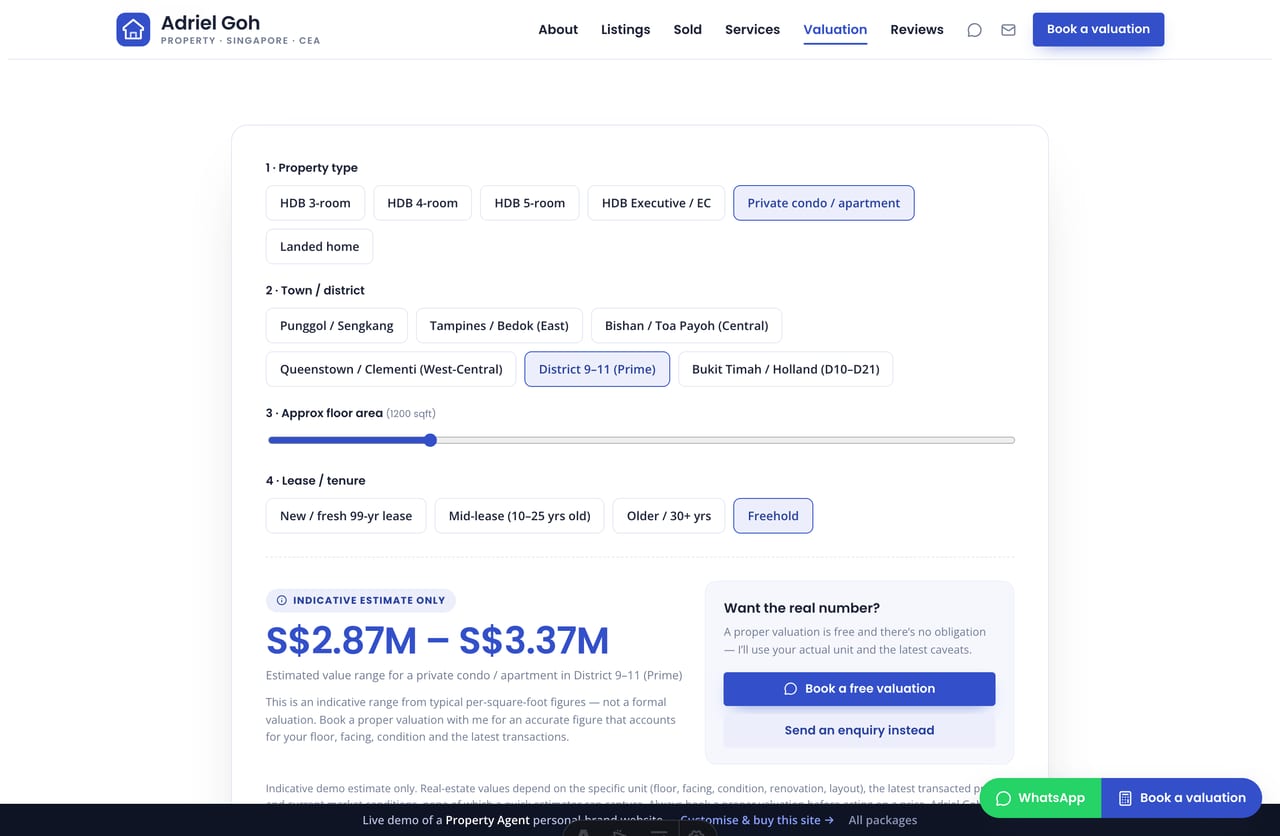Select HDB 5-room property type
The height and width of the screenshot is (836, 1280).
click(x=529, y=203)
